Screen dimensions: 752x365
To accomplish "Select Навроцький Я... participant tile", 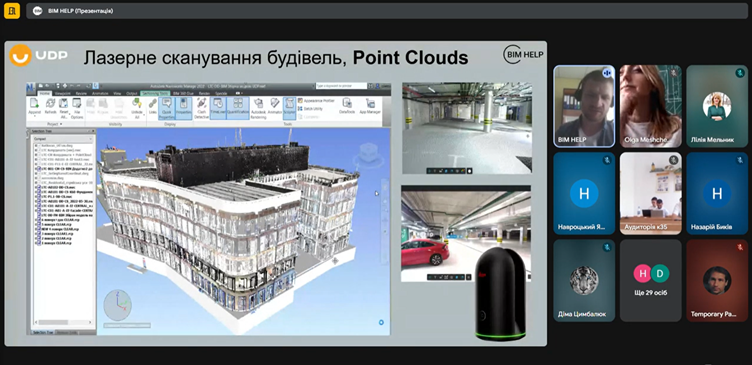I will [x=584, y=193].
